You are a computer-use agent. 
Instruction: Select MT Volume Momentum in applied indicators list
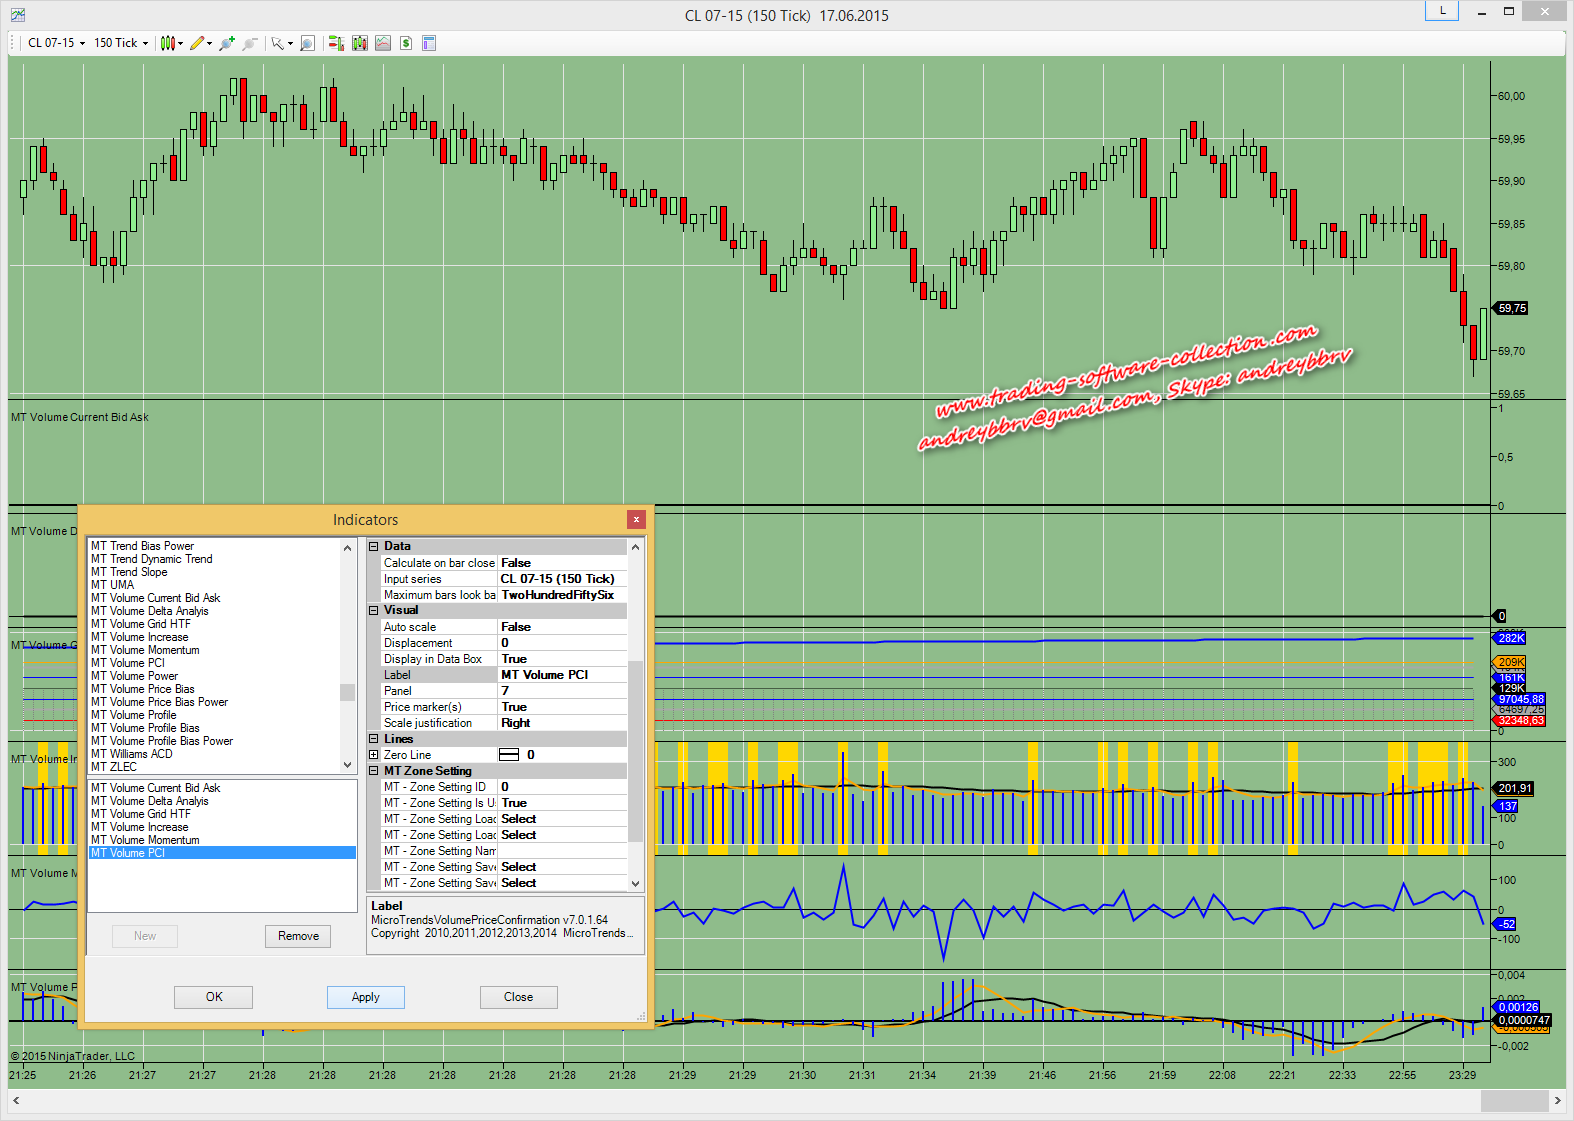click(145, 840)
